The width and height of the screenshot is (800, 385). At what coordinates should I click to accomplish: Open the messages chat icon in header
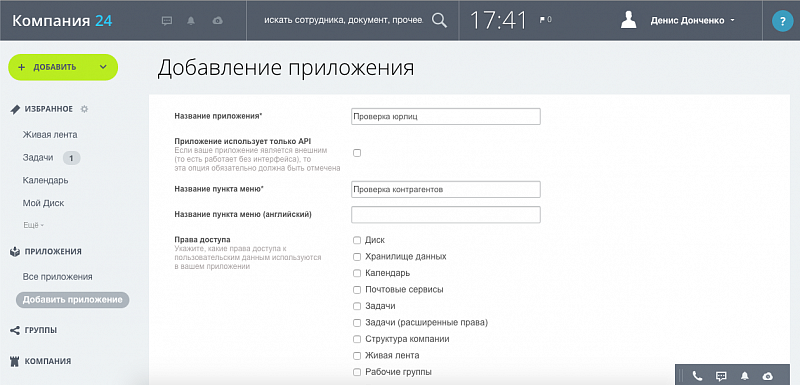click(x=166, y=21)
